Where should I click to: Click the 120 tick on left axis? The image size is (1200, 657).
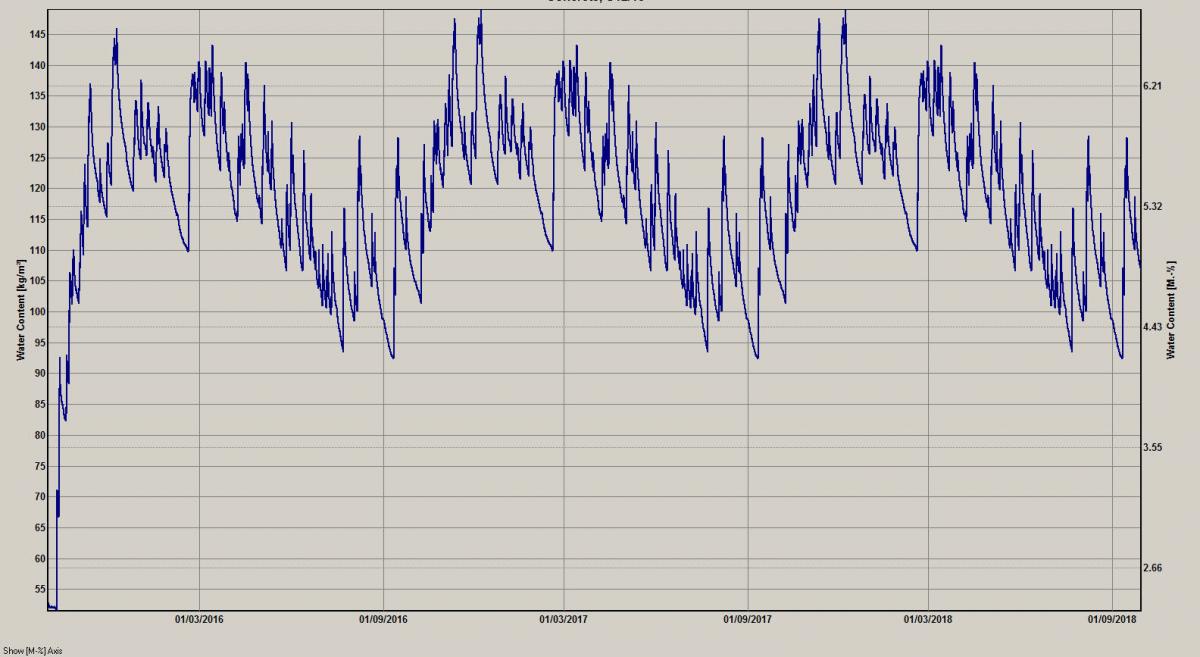[x=39, y=189]
